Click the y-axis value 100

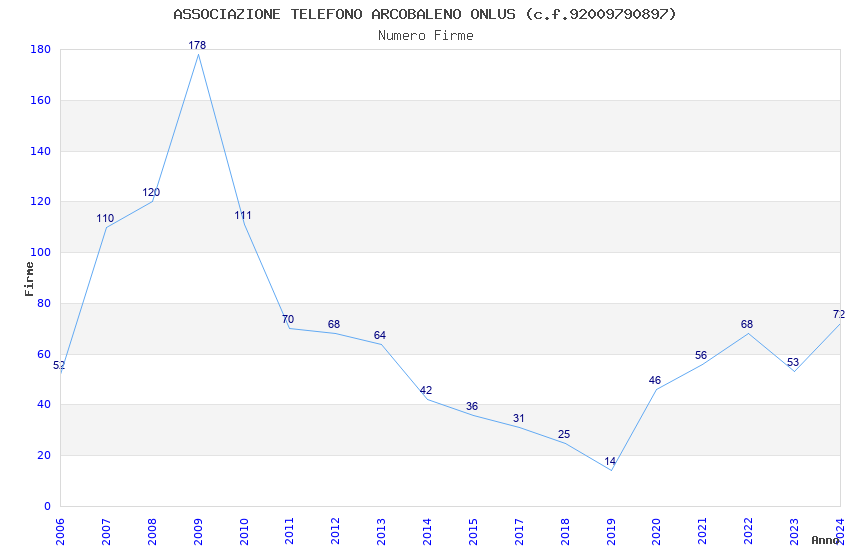pos(40,253)
